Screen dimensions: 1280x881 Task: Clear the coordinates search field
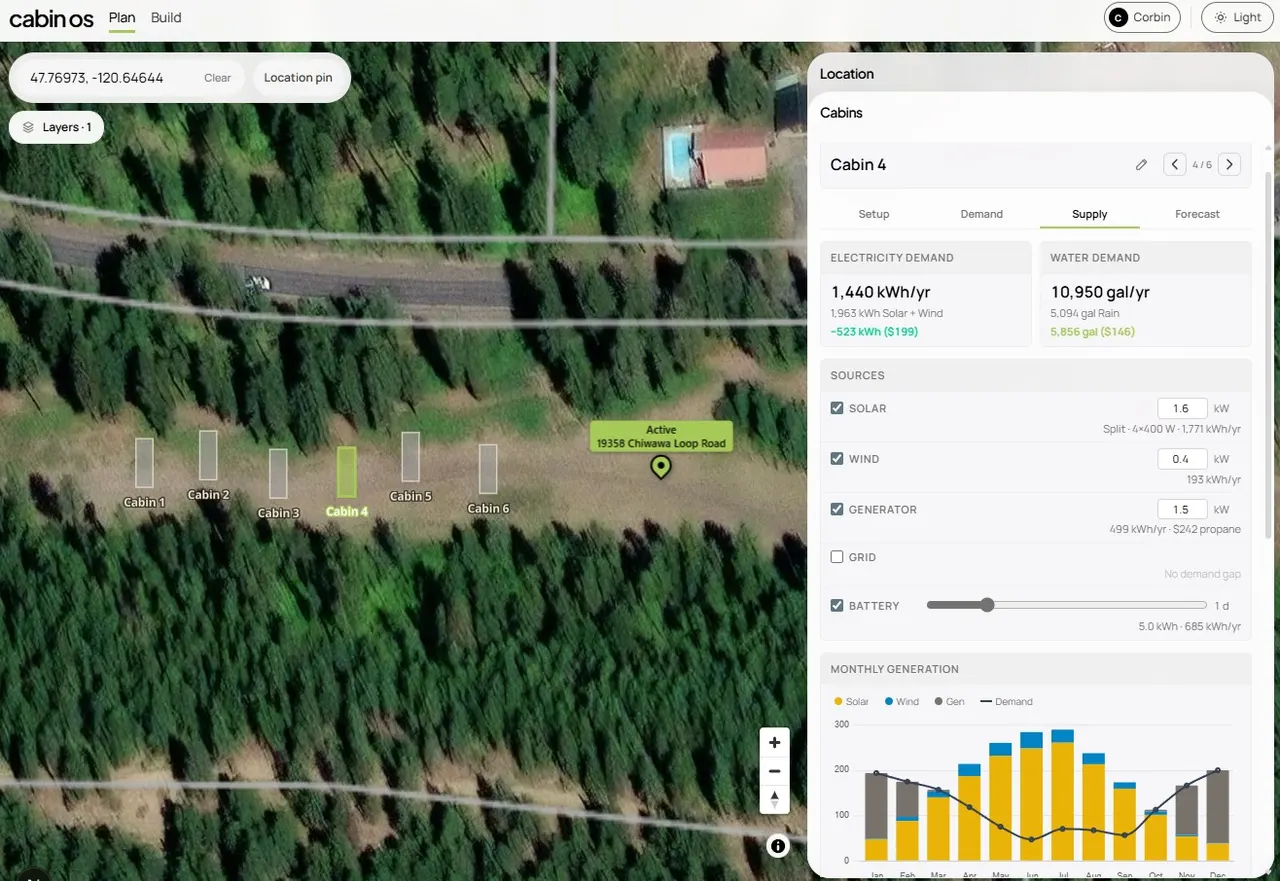click(217, 78)
